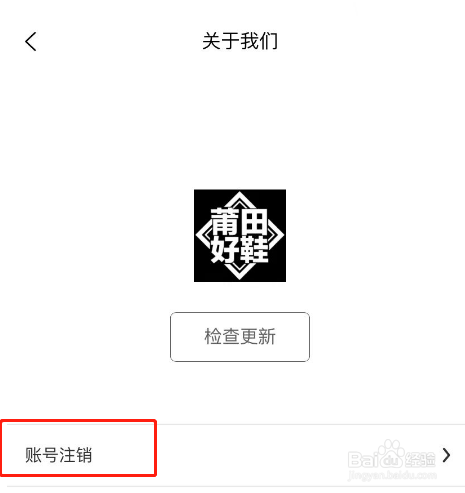Viewport: 465px width, 493px height.
Task: Tap the 莆田好鞋 app logo
Action: (240, 235)
